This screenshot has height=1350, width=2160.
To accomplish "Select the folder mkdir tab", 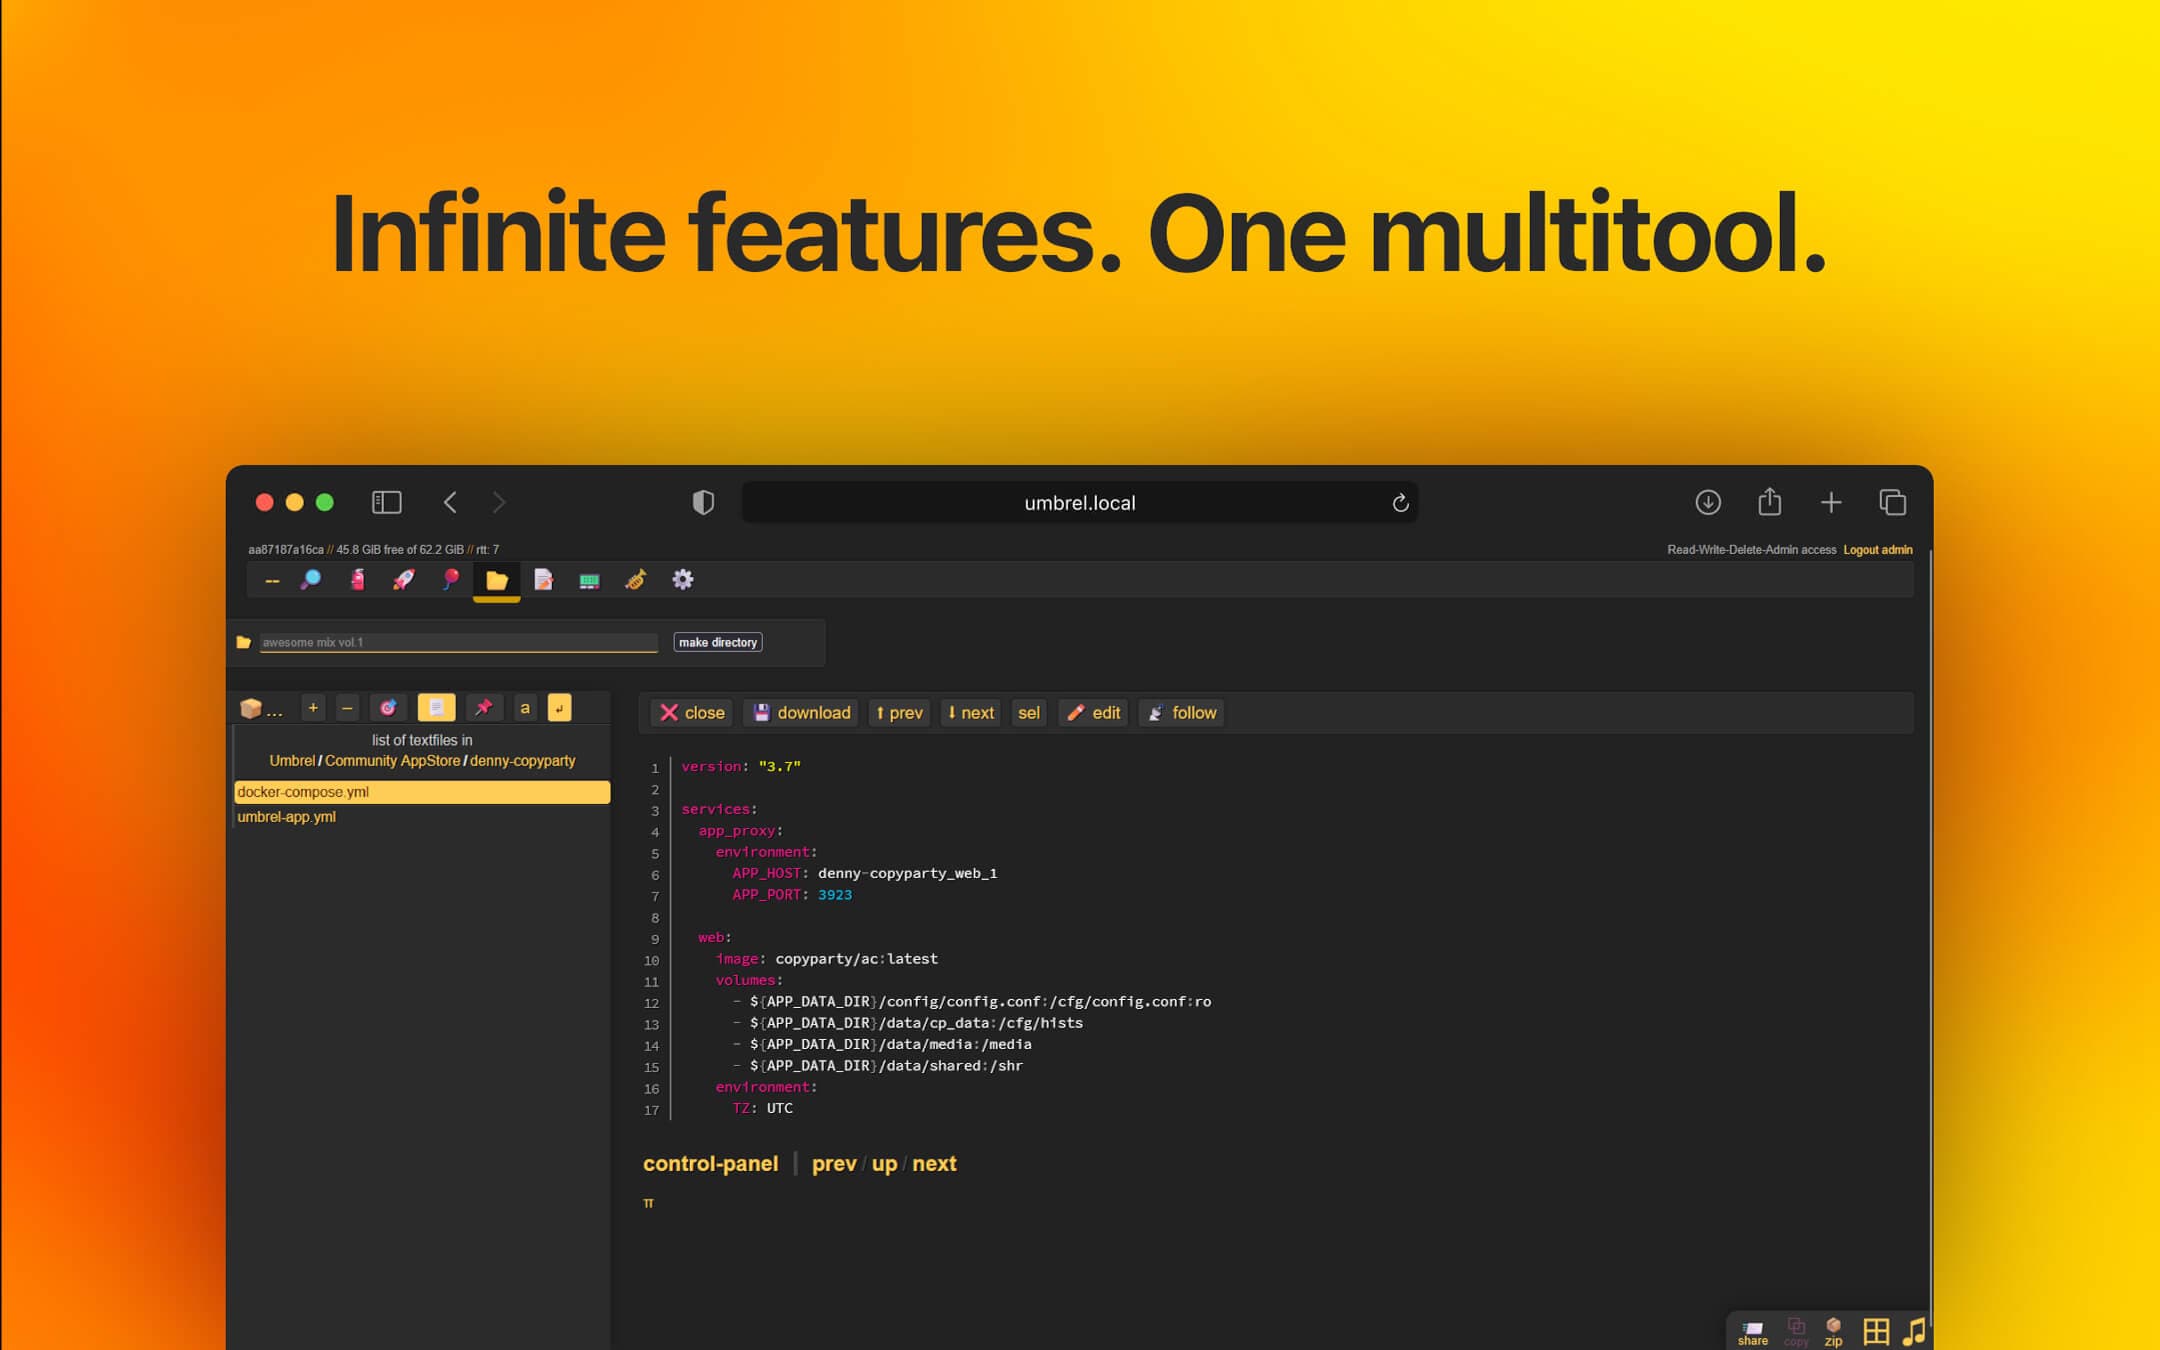I will point(496,580).
